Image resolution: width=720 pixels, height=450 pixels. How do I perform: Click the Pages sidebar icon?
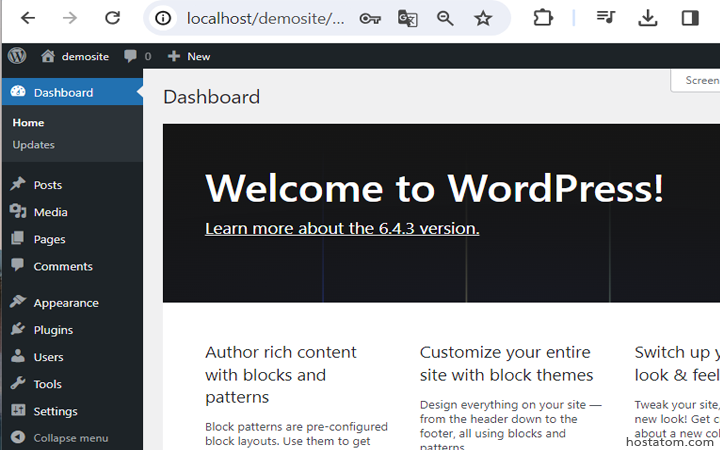pos(17,238)
